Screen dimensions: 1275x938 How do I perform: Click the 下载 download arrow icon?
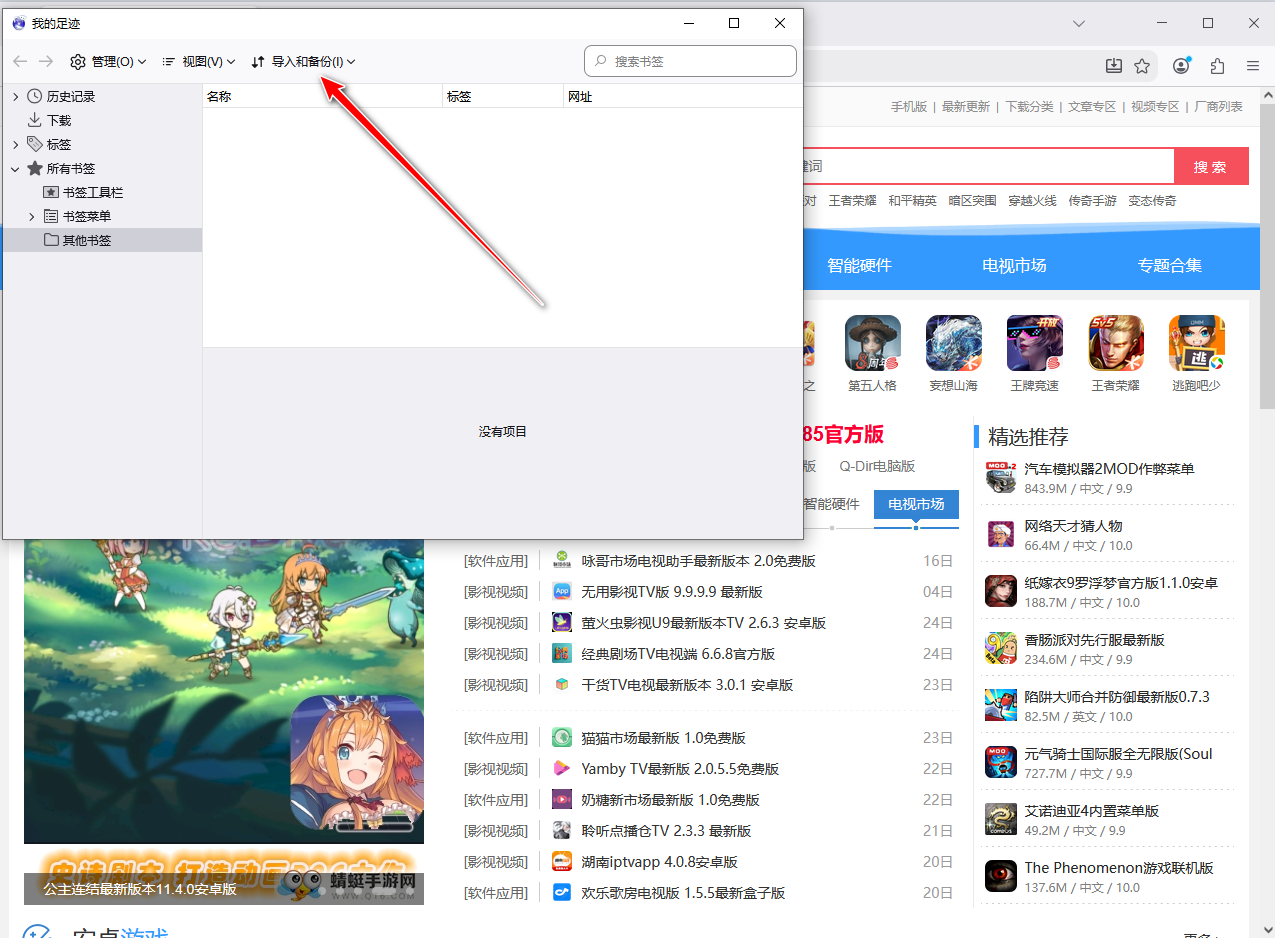(x=35, y=121)
